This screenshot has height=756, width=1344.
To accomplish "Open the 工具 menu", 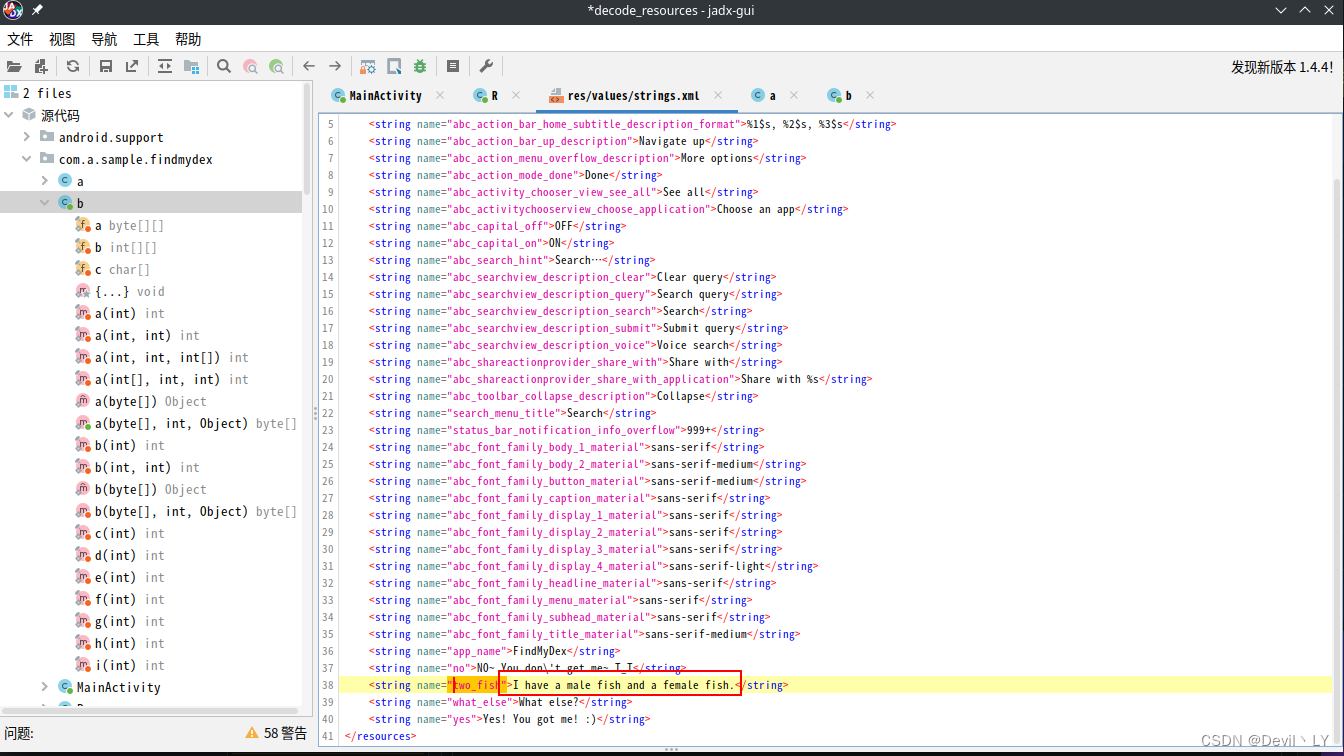I will (146, 39).
